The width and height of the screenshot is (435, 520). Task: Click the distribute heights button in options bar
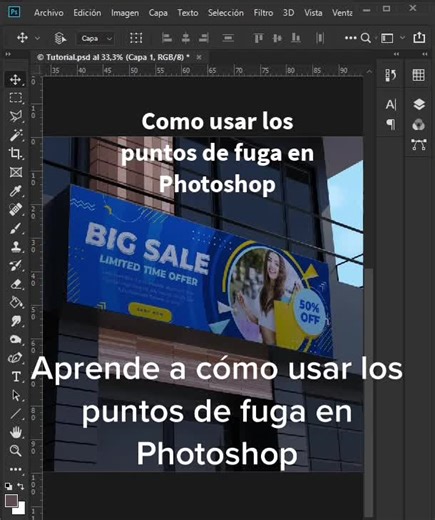click(x=320, y=38)
